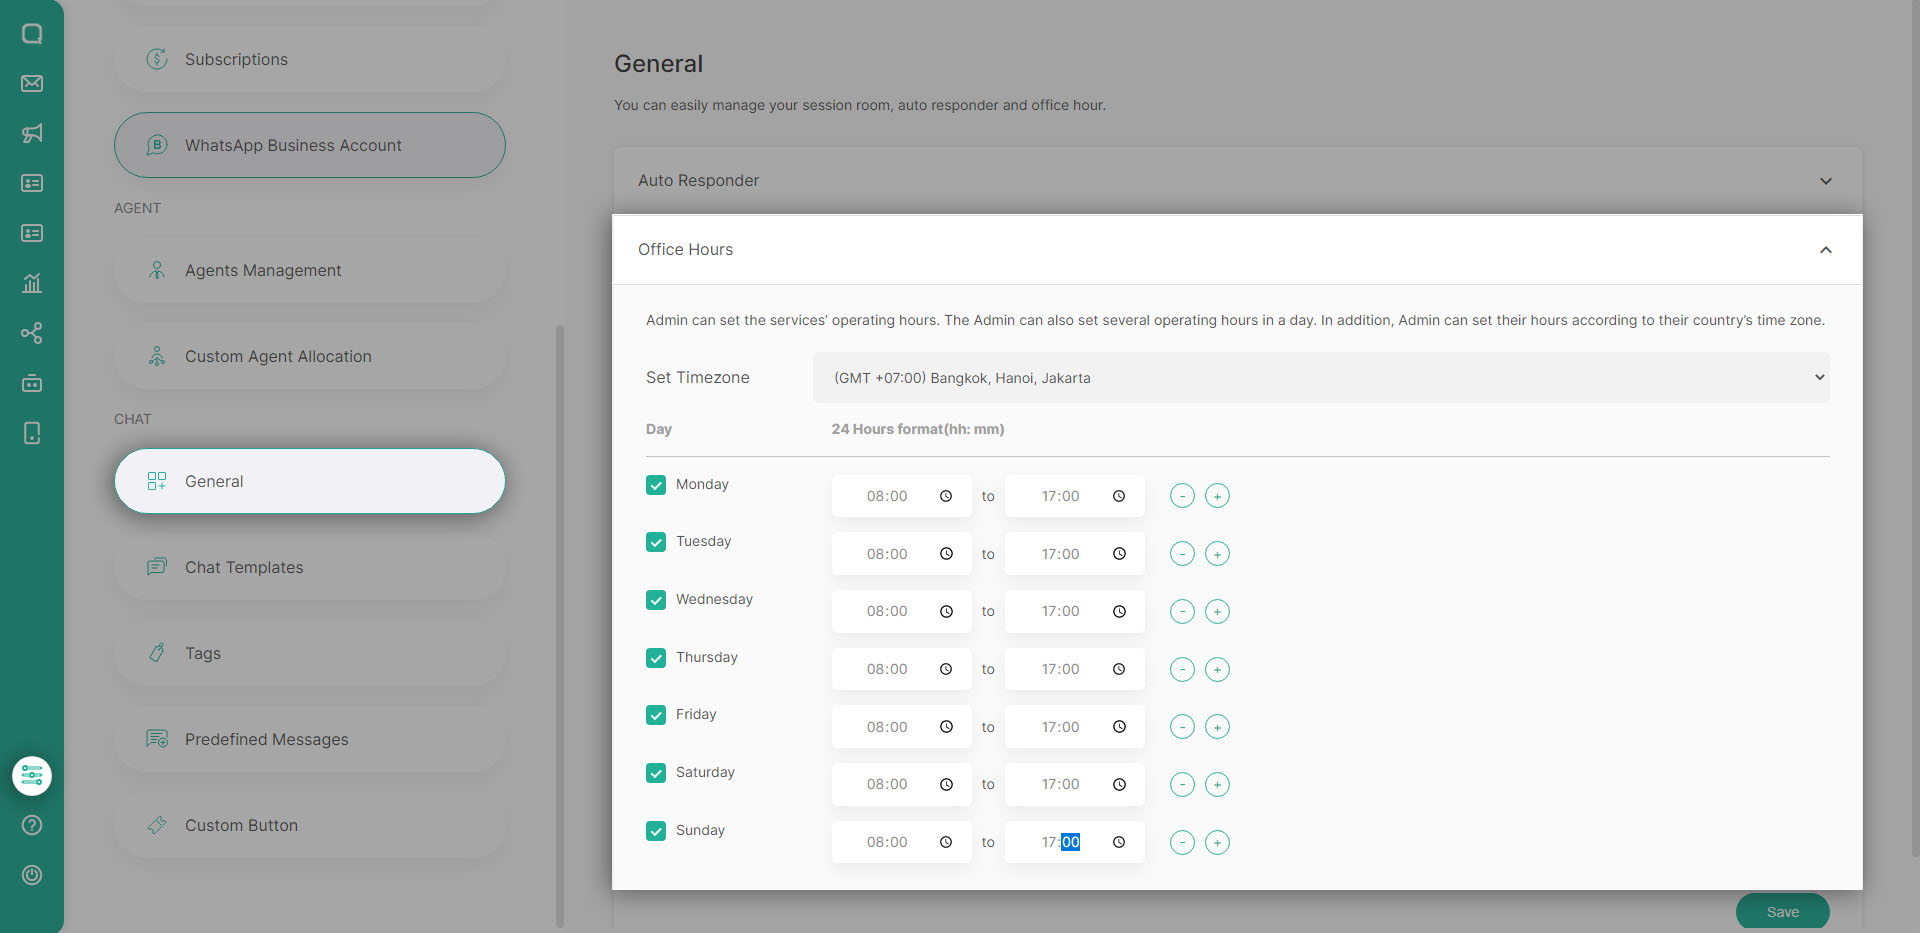
Task: Uncheck the Sunday checkbox
Action: [x=656, y=831]
